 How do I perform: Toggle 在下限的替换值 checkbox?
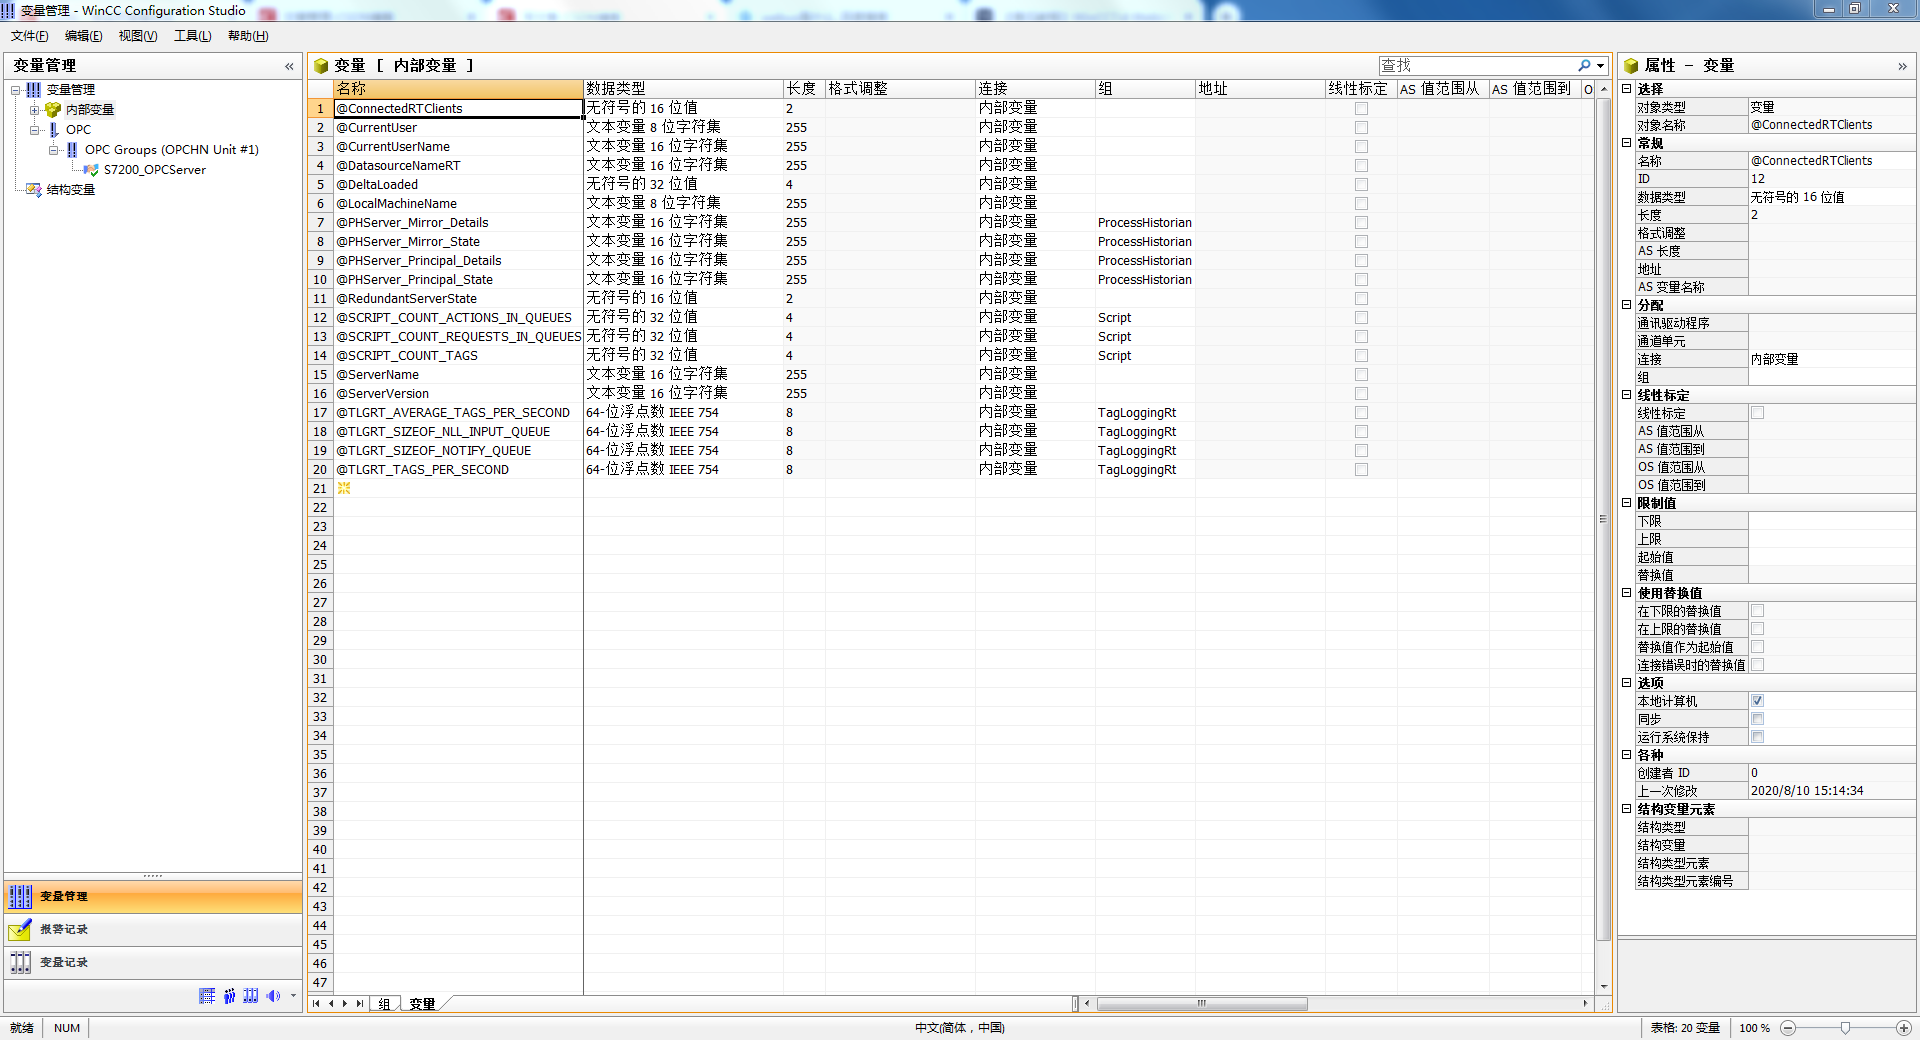coord(1757,611)
